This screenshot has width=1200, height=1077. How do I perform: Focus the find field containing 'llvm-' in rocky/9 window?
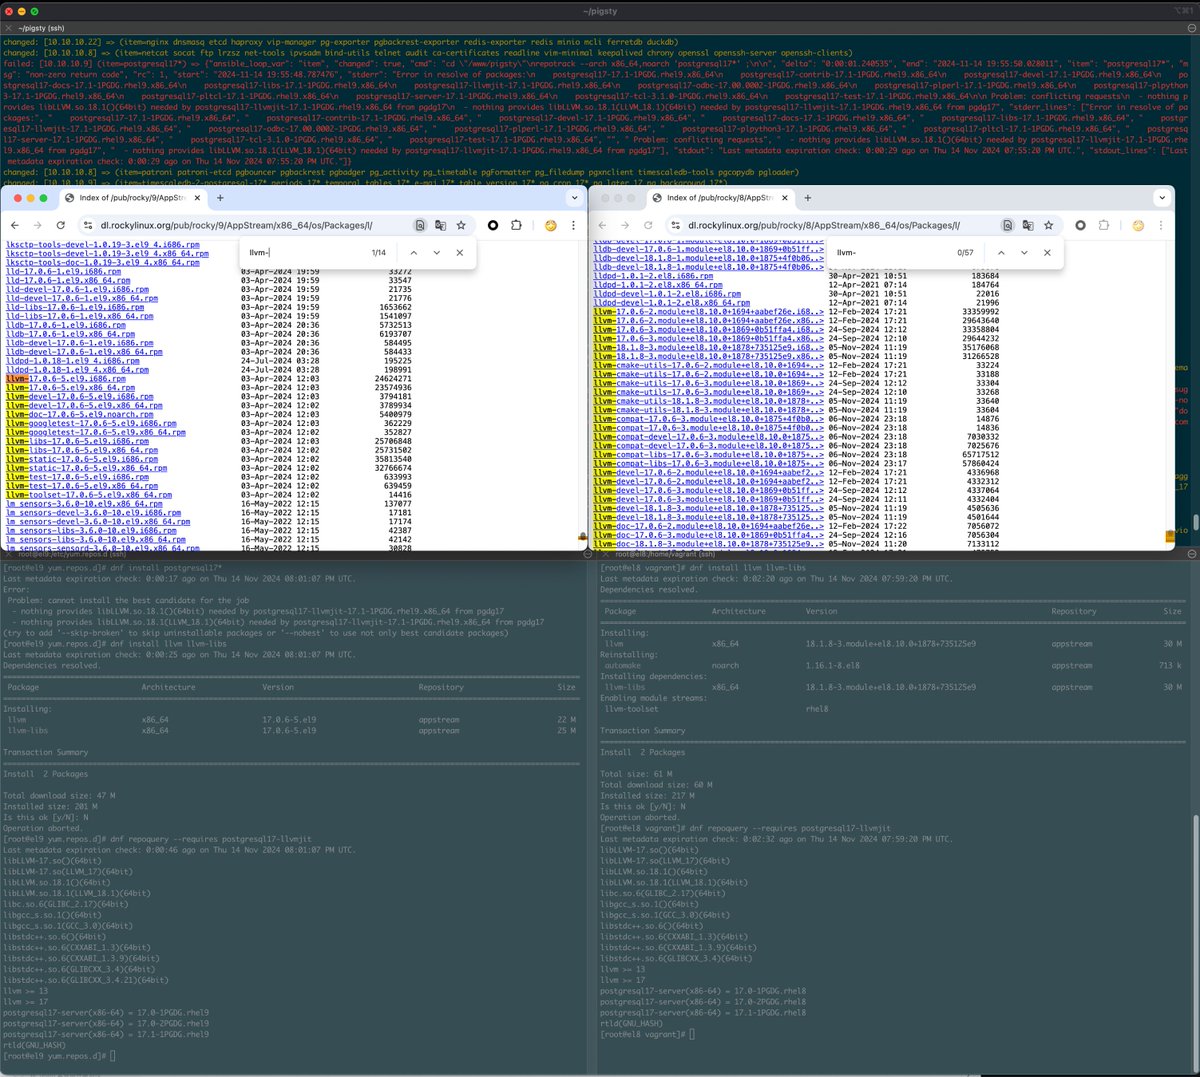(305, 253)
